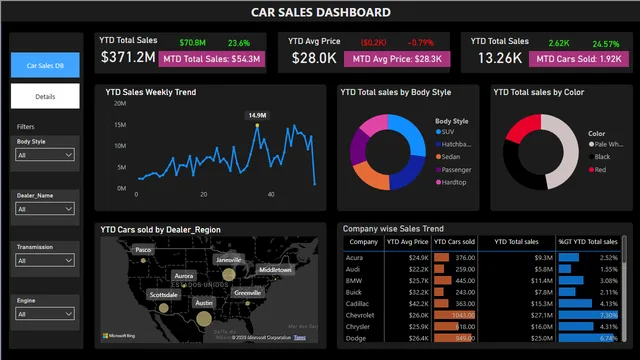Open the Car Sales DB page button
The height and width of the screenshot is (360, 640).
[45, 65]
